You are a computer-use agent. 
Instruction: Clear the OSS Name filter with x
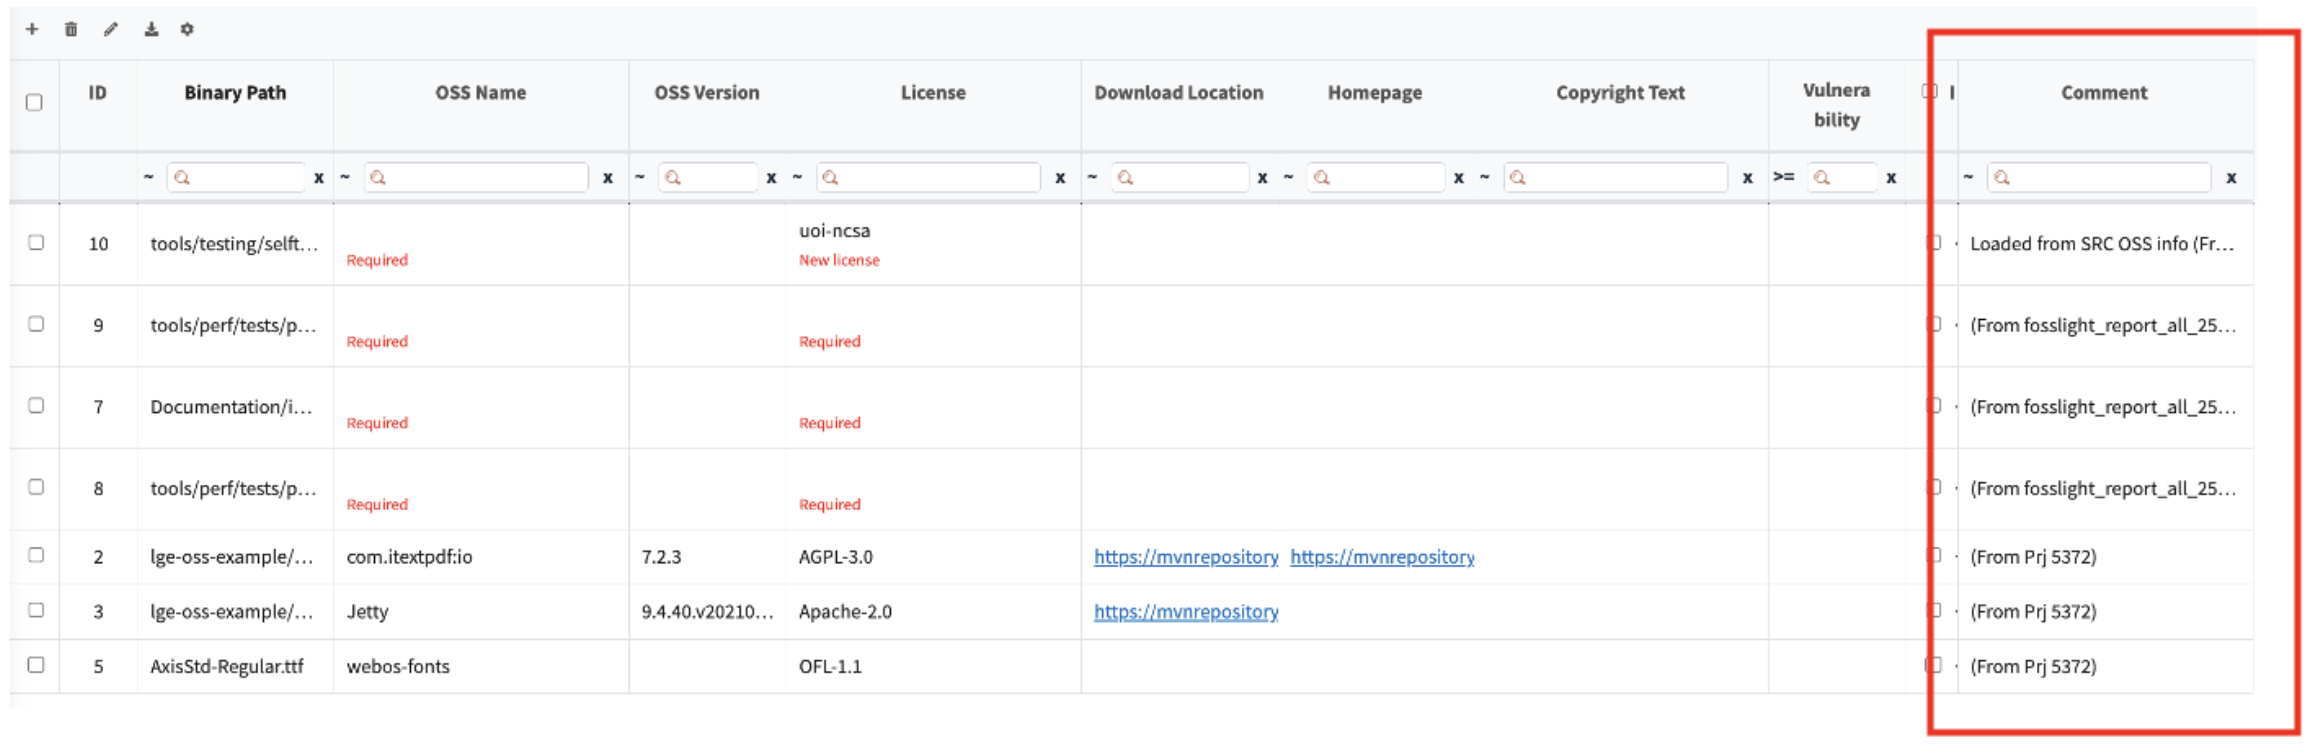(x=607, y=178)
